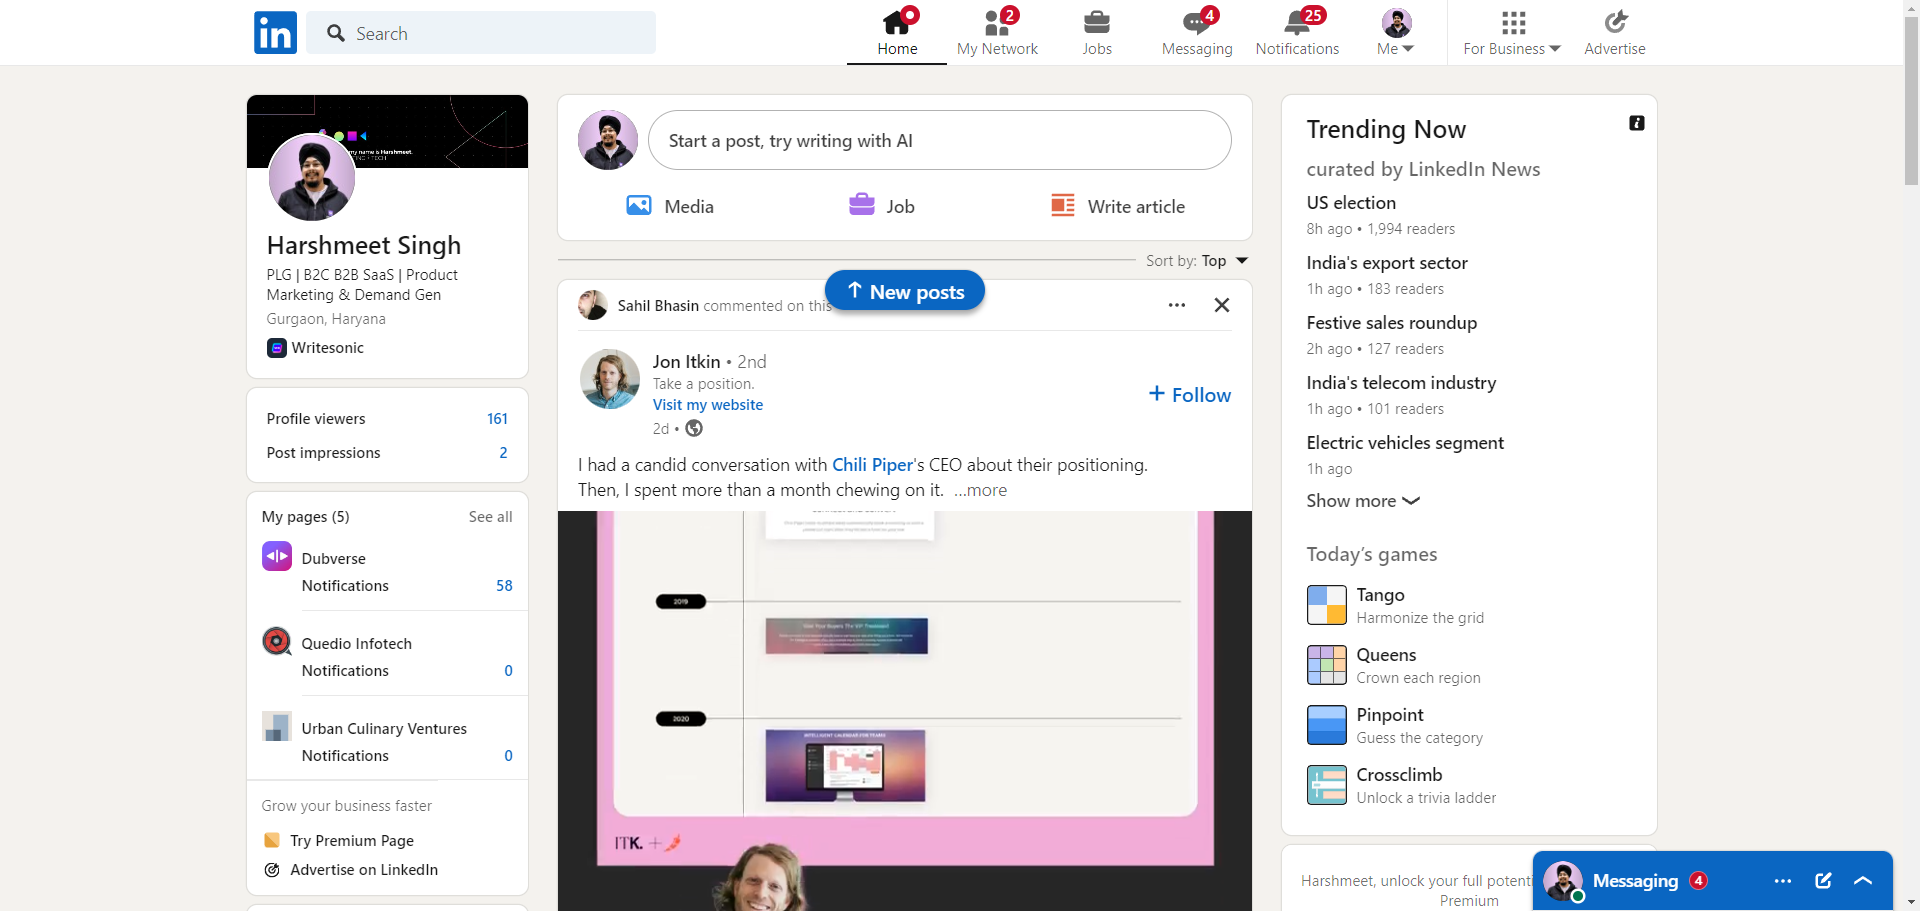Click the Chili Piper mention link

[x=872, y=465]
